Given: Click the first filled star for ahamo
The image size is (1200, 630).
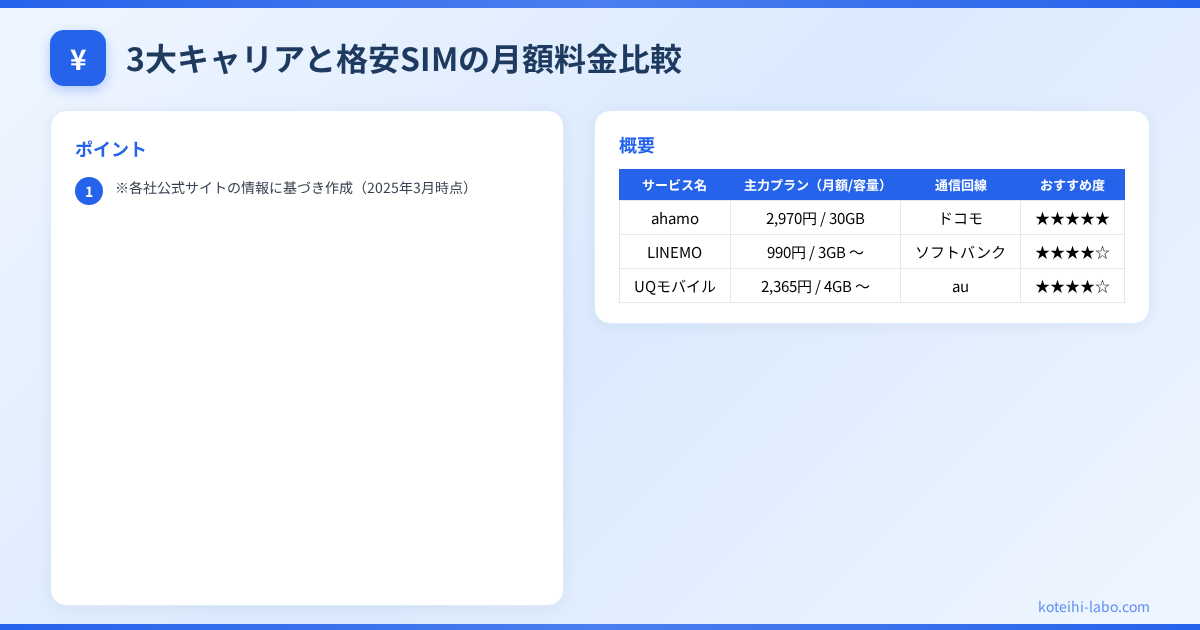Looking at the screenshot, I should click(x=1040, y=218).
